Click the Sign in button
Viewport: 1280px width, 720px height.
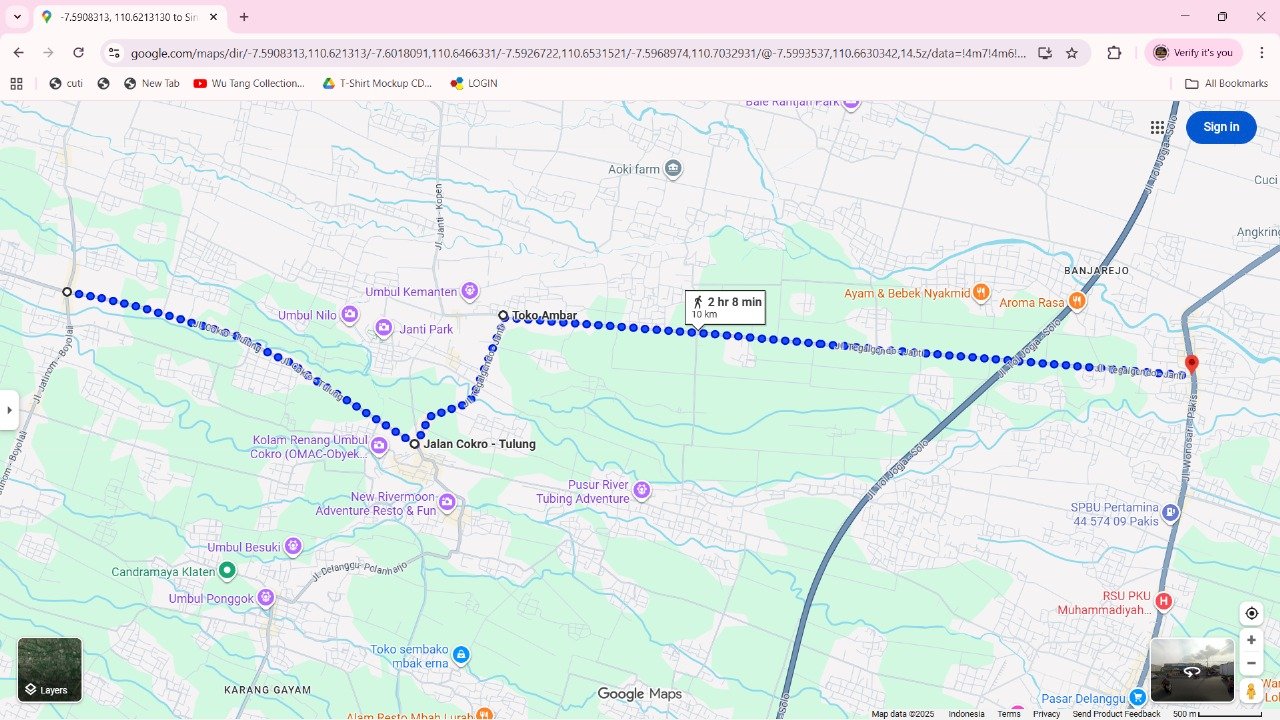1221,127
